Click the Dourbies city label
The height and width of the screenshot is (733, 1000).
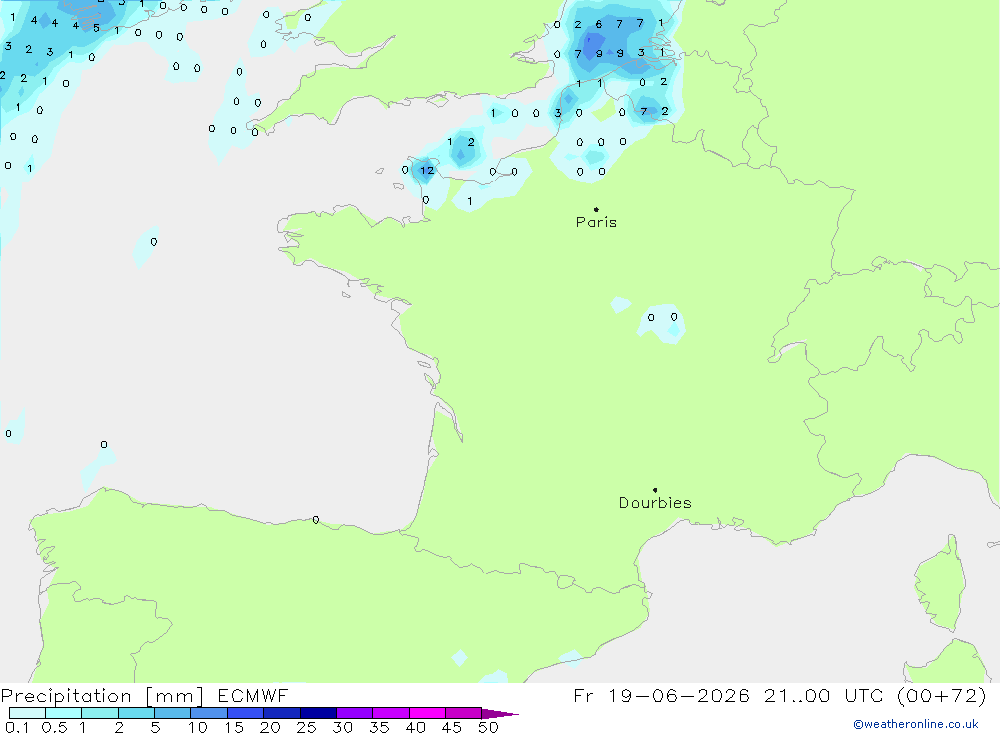[655, 503]
